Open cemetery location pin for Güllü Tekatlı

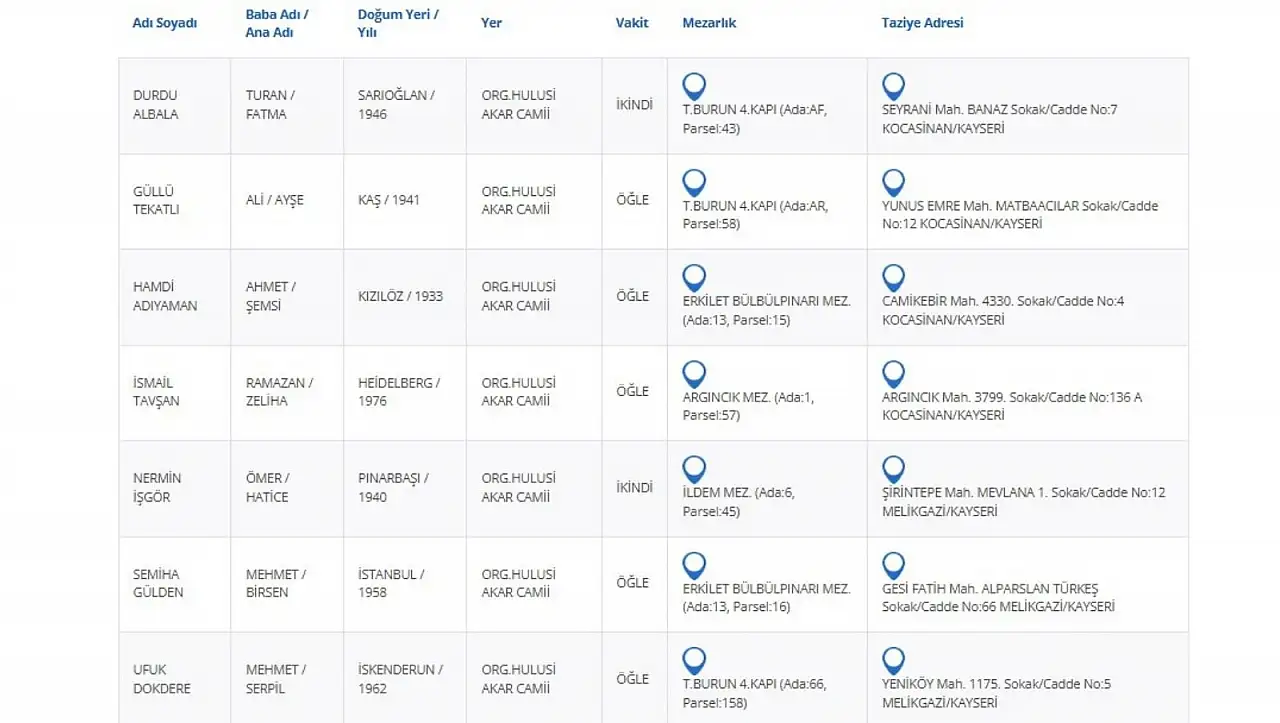694,182
